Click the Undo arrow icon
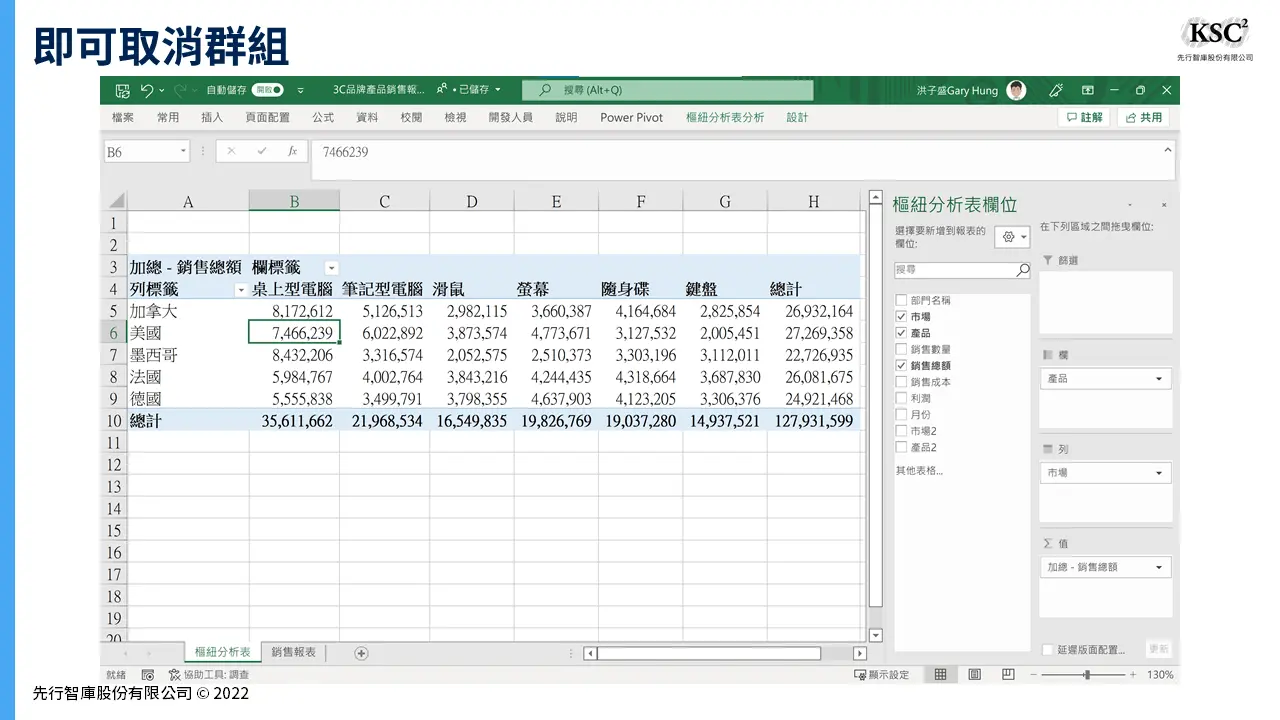Image resolution: width=1280 pixels, height=720 pixels. (x=147, y=90)
